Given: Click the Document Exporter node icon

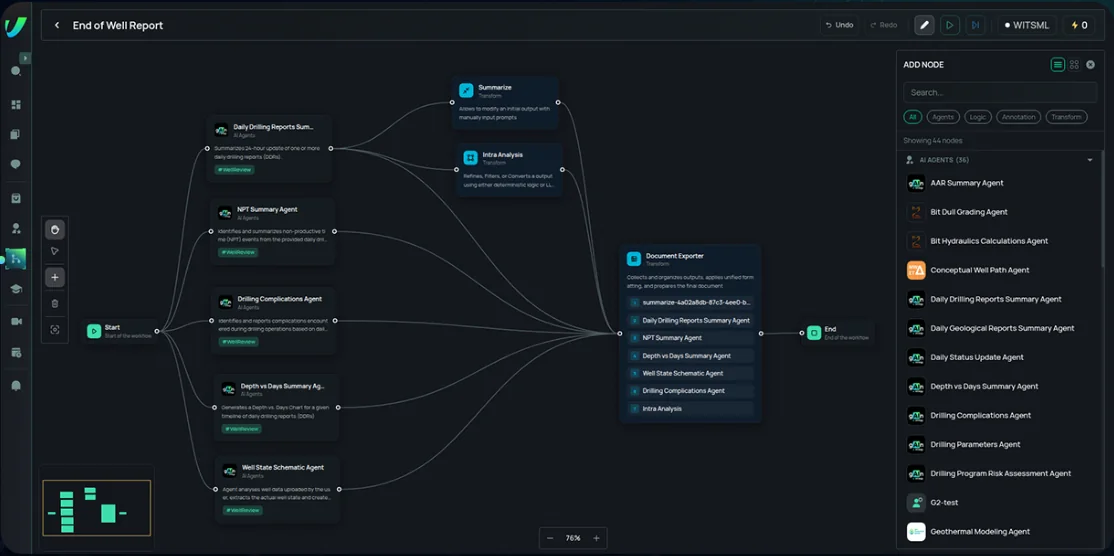Looking at the screenshot, I should click(634, 259).
